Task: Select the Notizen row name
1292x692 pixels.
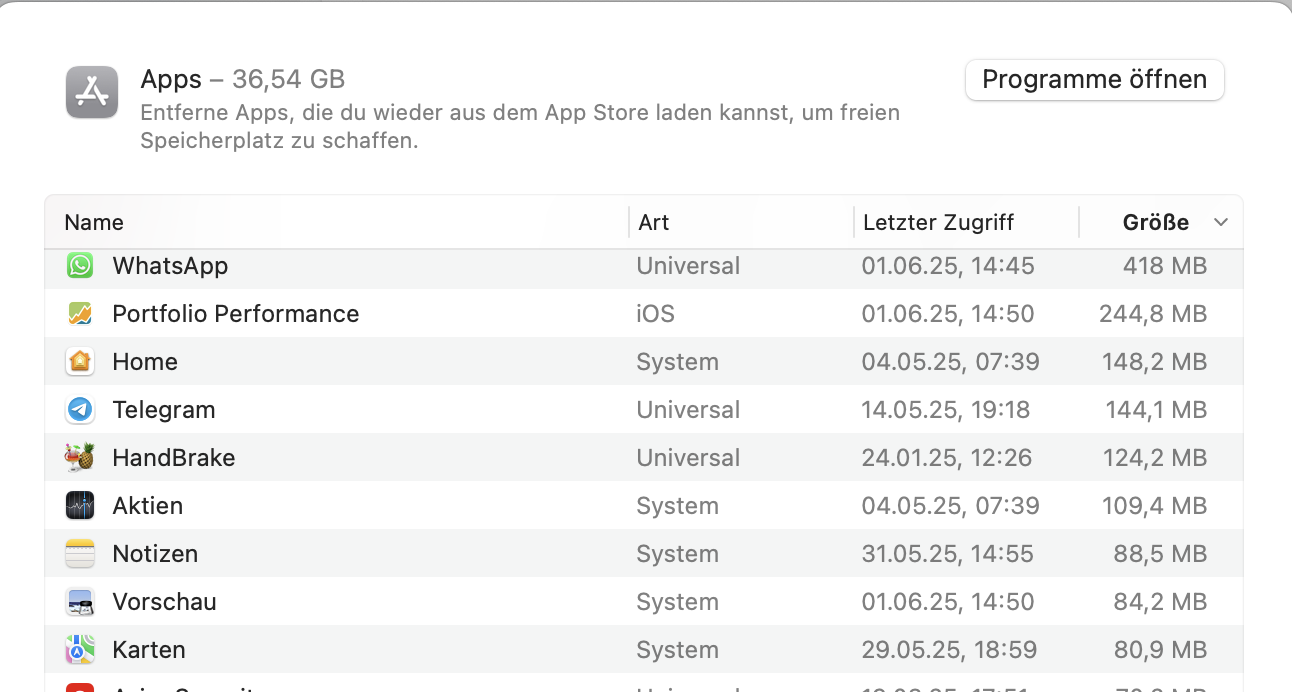Action: [155, 554]
